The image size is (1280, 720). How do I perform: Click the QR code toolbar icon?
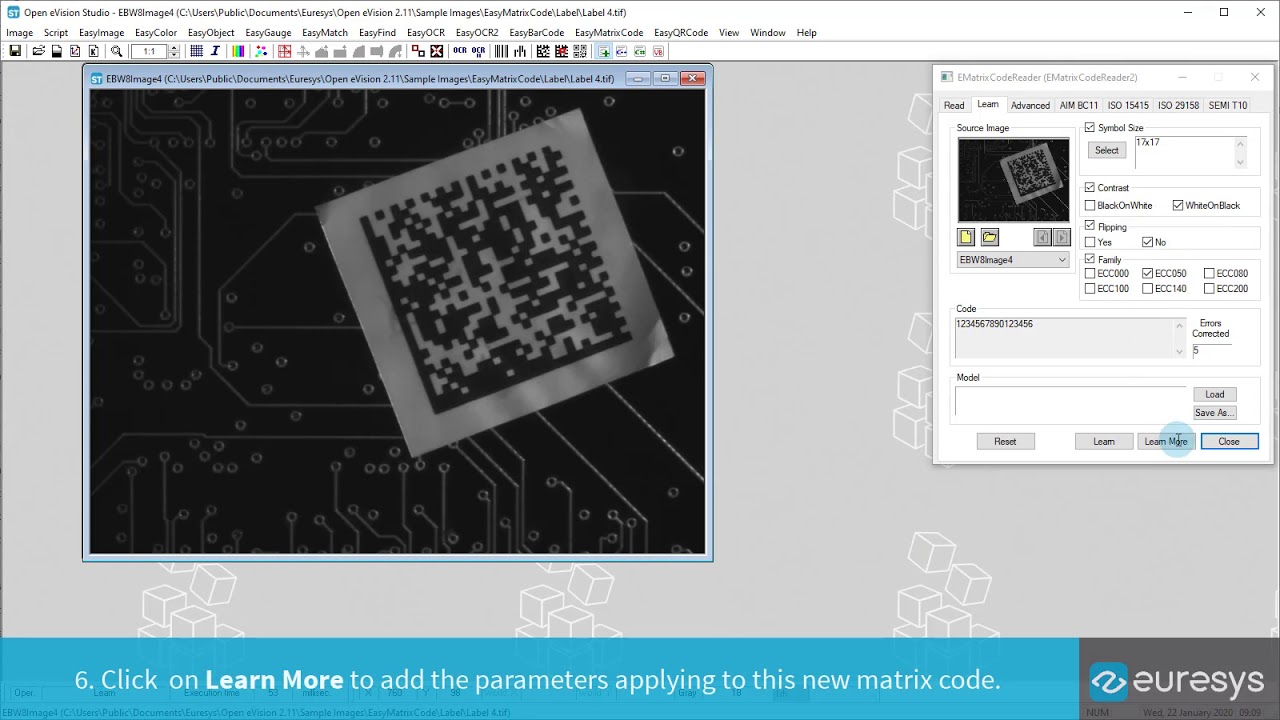pyautogui.click(x=579, y=51)
